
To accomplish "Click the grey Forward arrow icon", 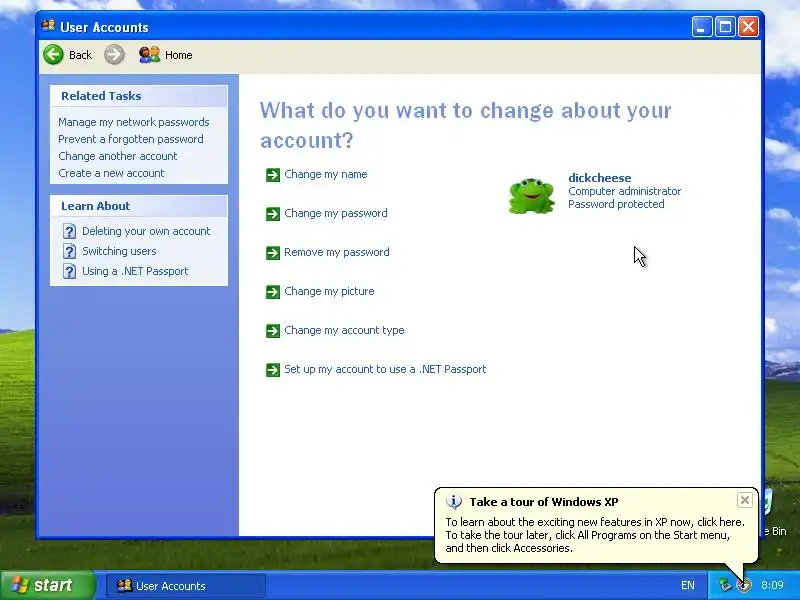I will (x=114, y=55).
